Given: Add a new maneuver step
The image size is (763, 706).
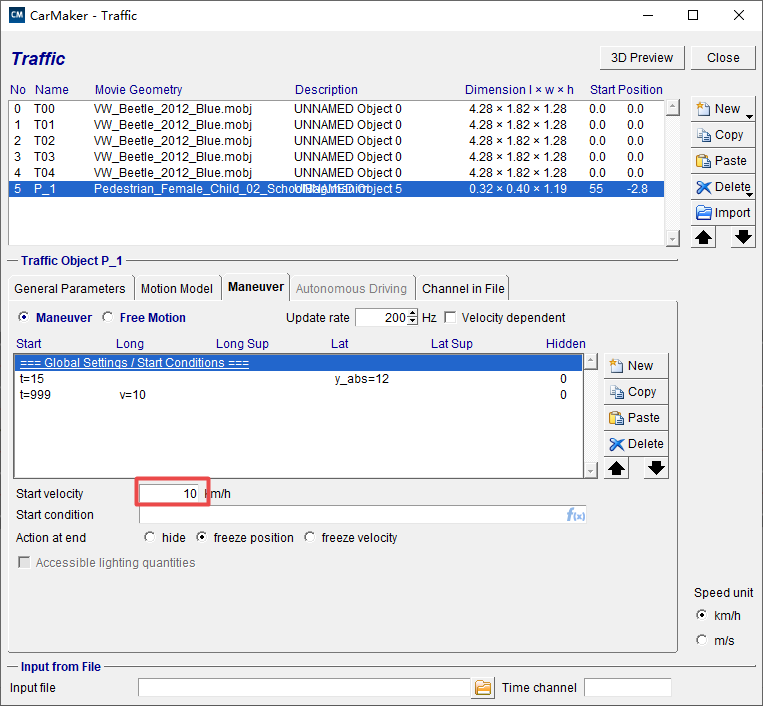Looking at the screenshot, I should click(x=636, y=366).
